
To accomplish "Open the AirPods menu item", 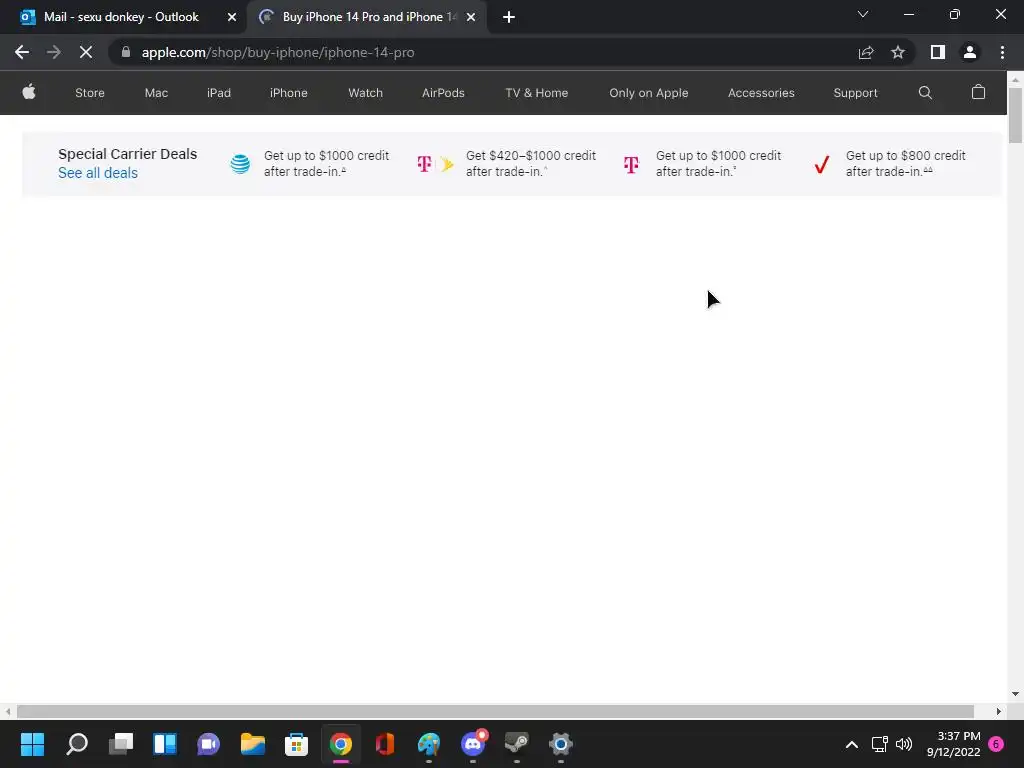I will (x=443, y=93).
